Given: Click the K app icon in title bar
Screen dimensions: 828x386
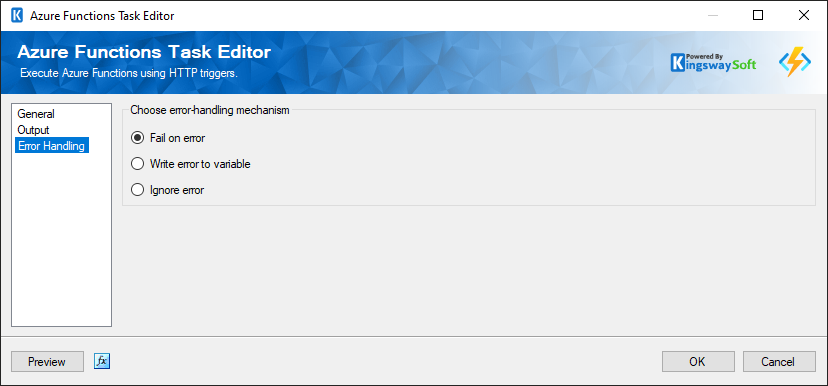Looking at the screenshot, I should click(17, 15).
